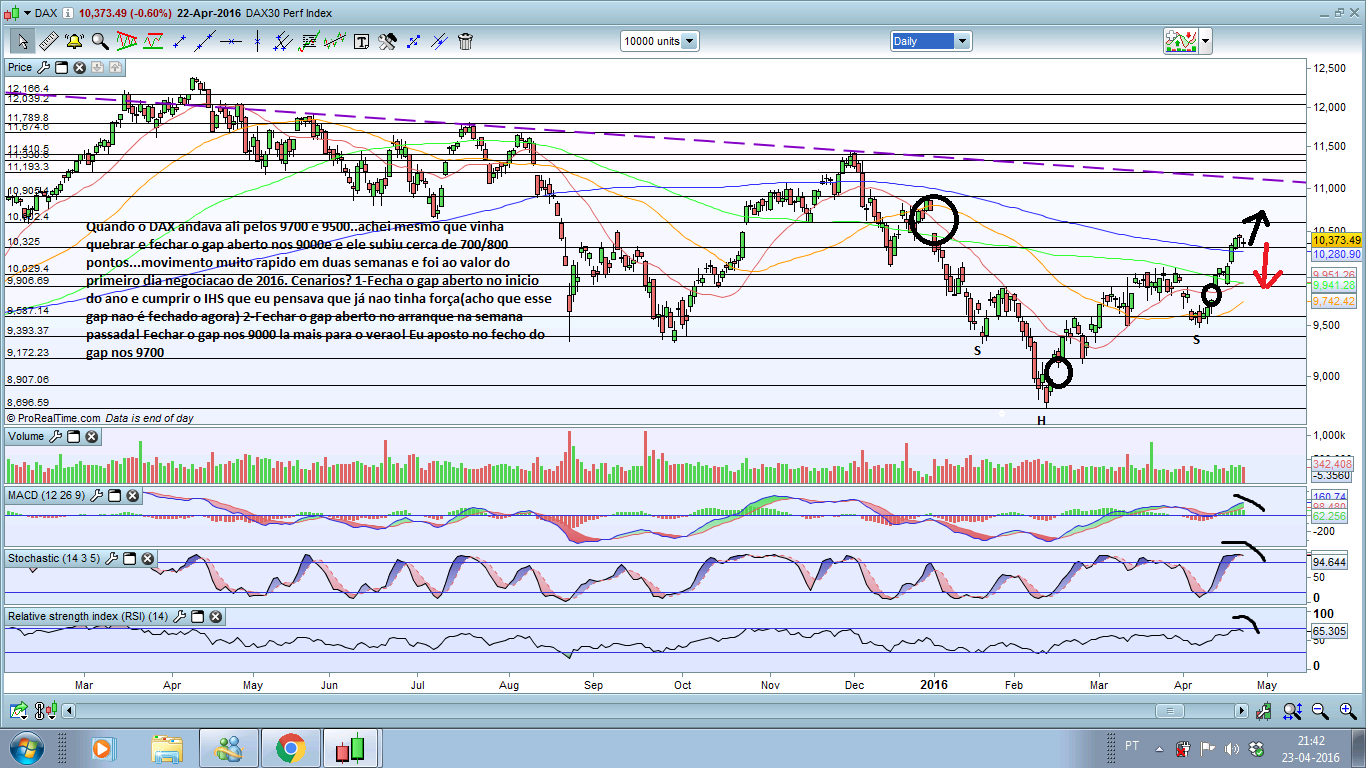Open the Daily timeframe dropdown
Viewport: 1366px width, 768px height.
(931, 41)
